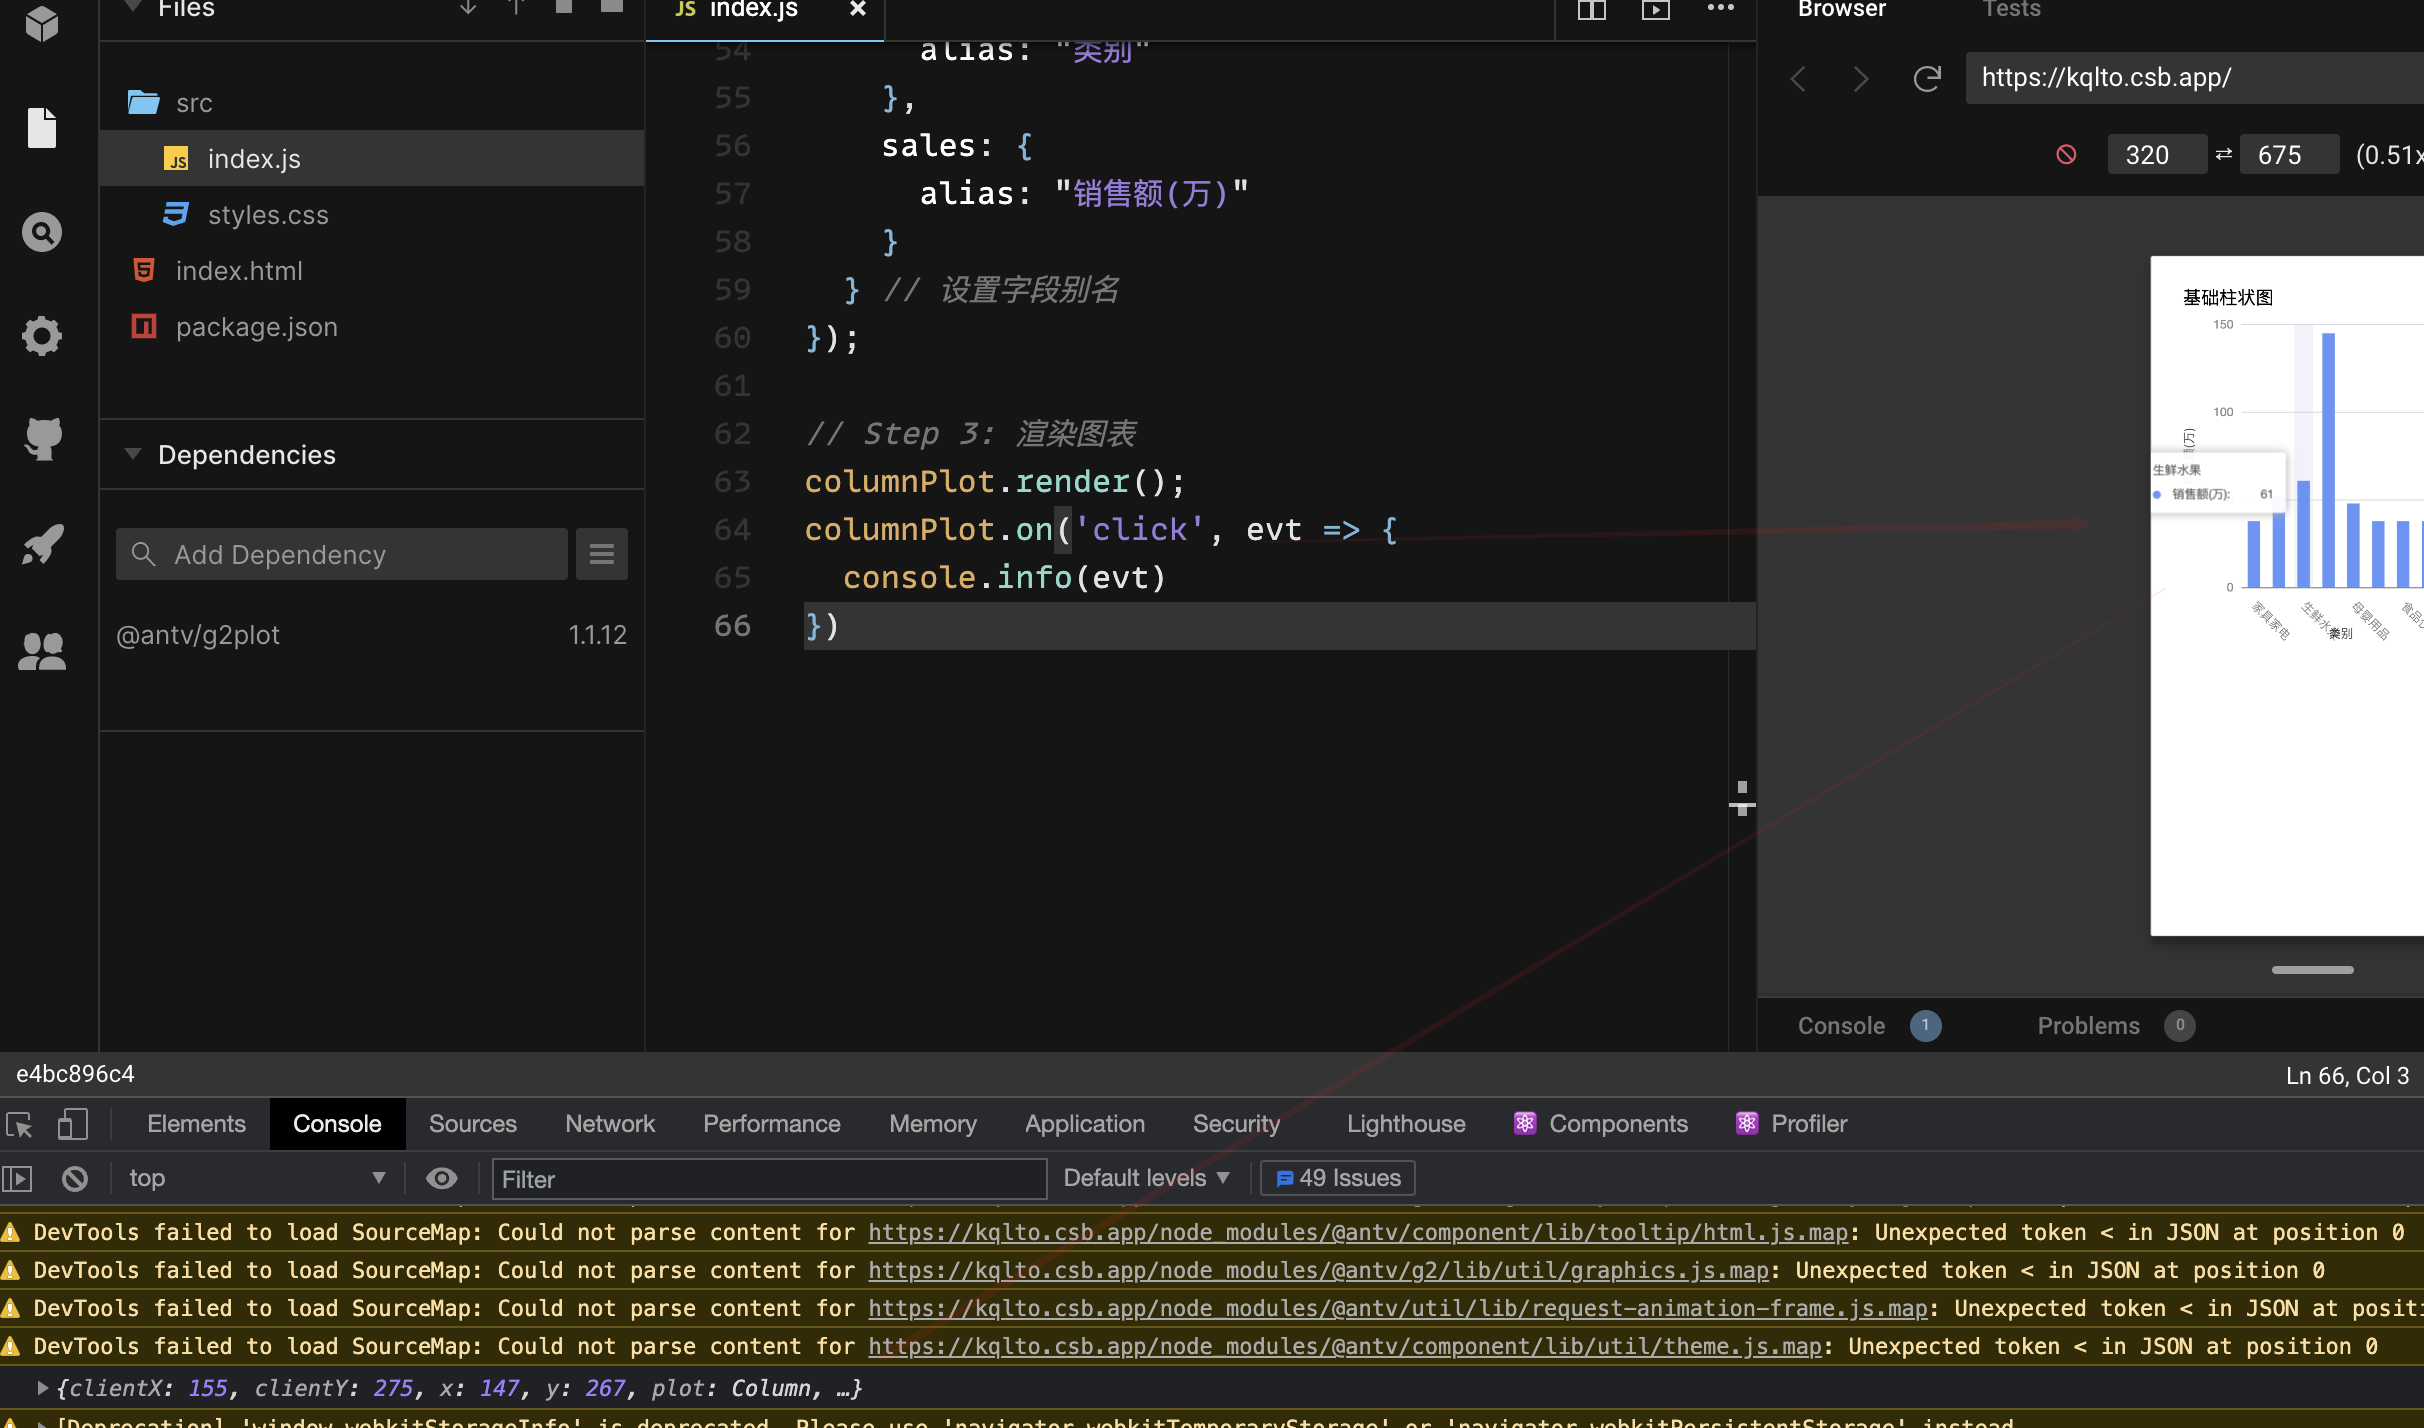Open the Default levels dropdown

click(x=1146, y=1177)
